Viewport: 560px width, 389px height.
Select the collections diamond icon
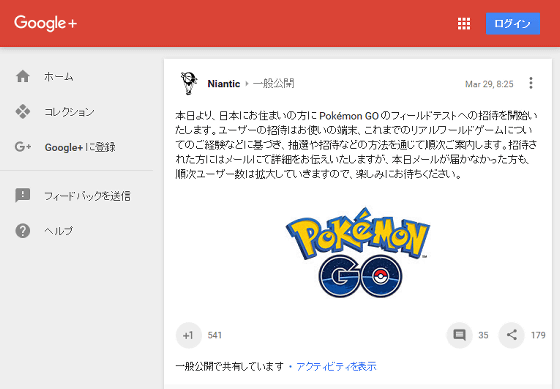pos(23,111)
